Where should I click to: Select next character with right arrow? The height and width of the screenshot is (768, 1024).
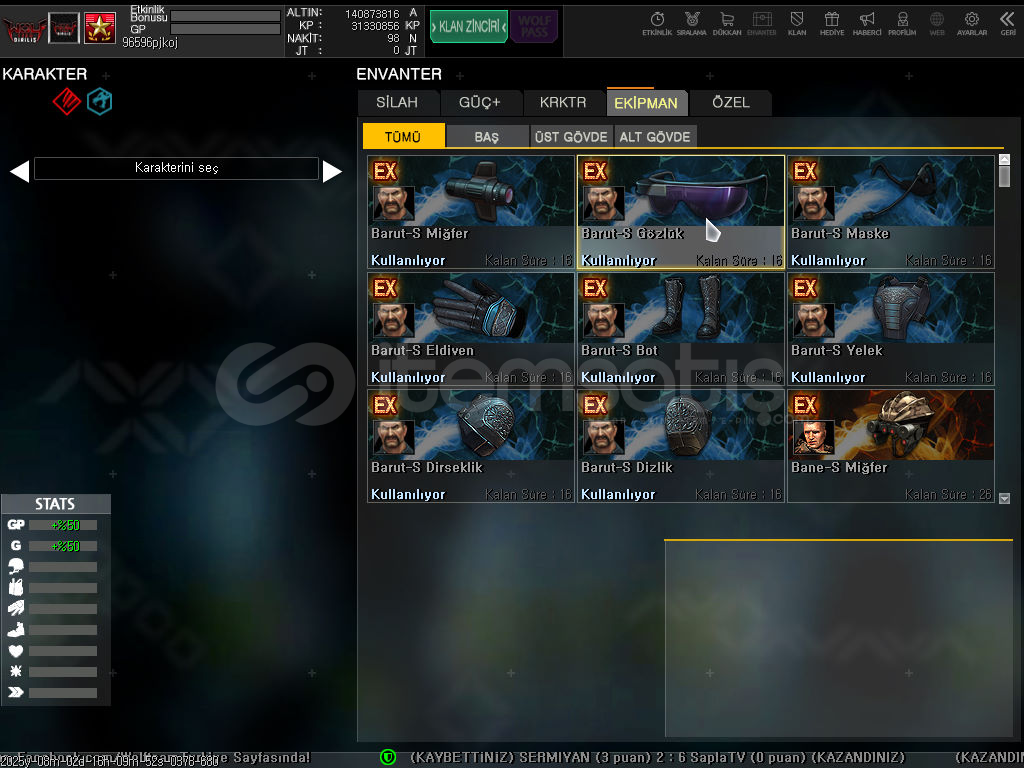tap(332, 171)
